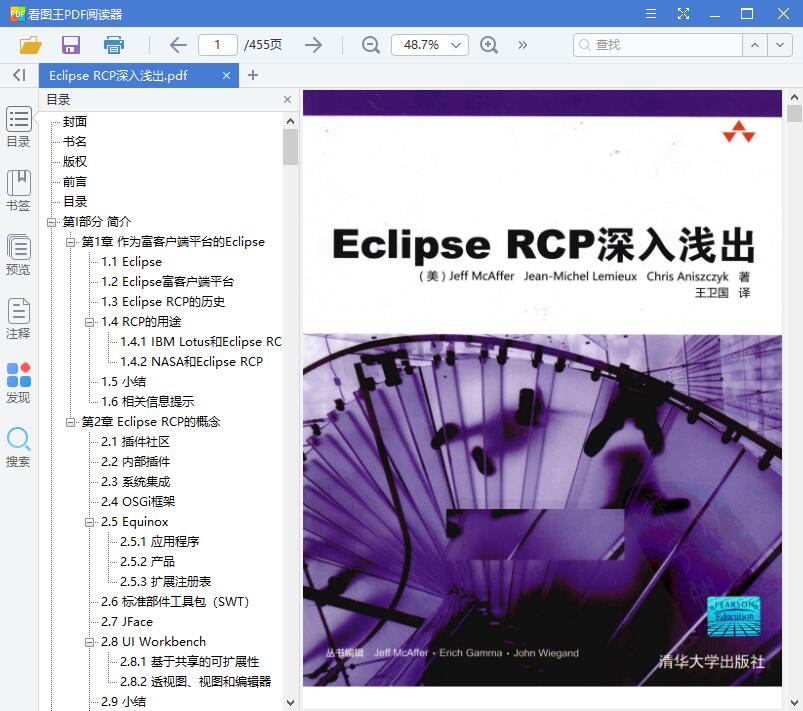Open outline entry 2.6 标准部件工具包 (SWT)

pos(175,601)
